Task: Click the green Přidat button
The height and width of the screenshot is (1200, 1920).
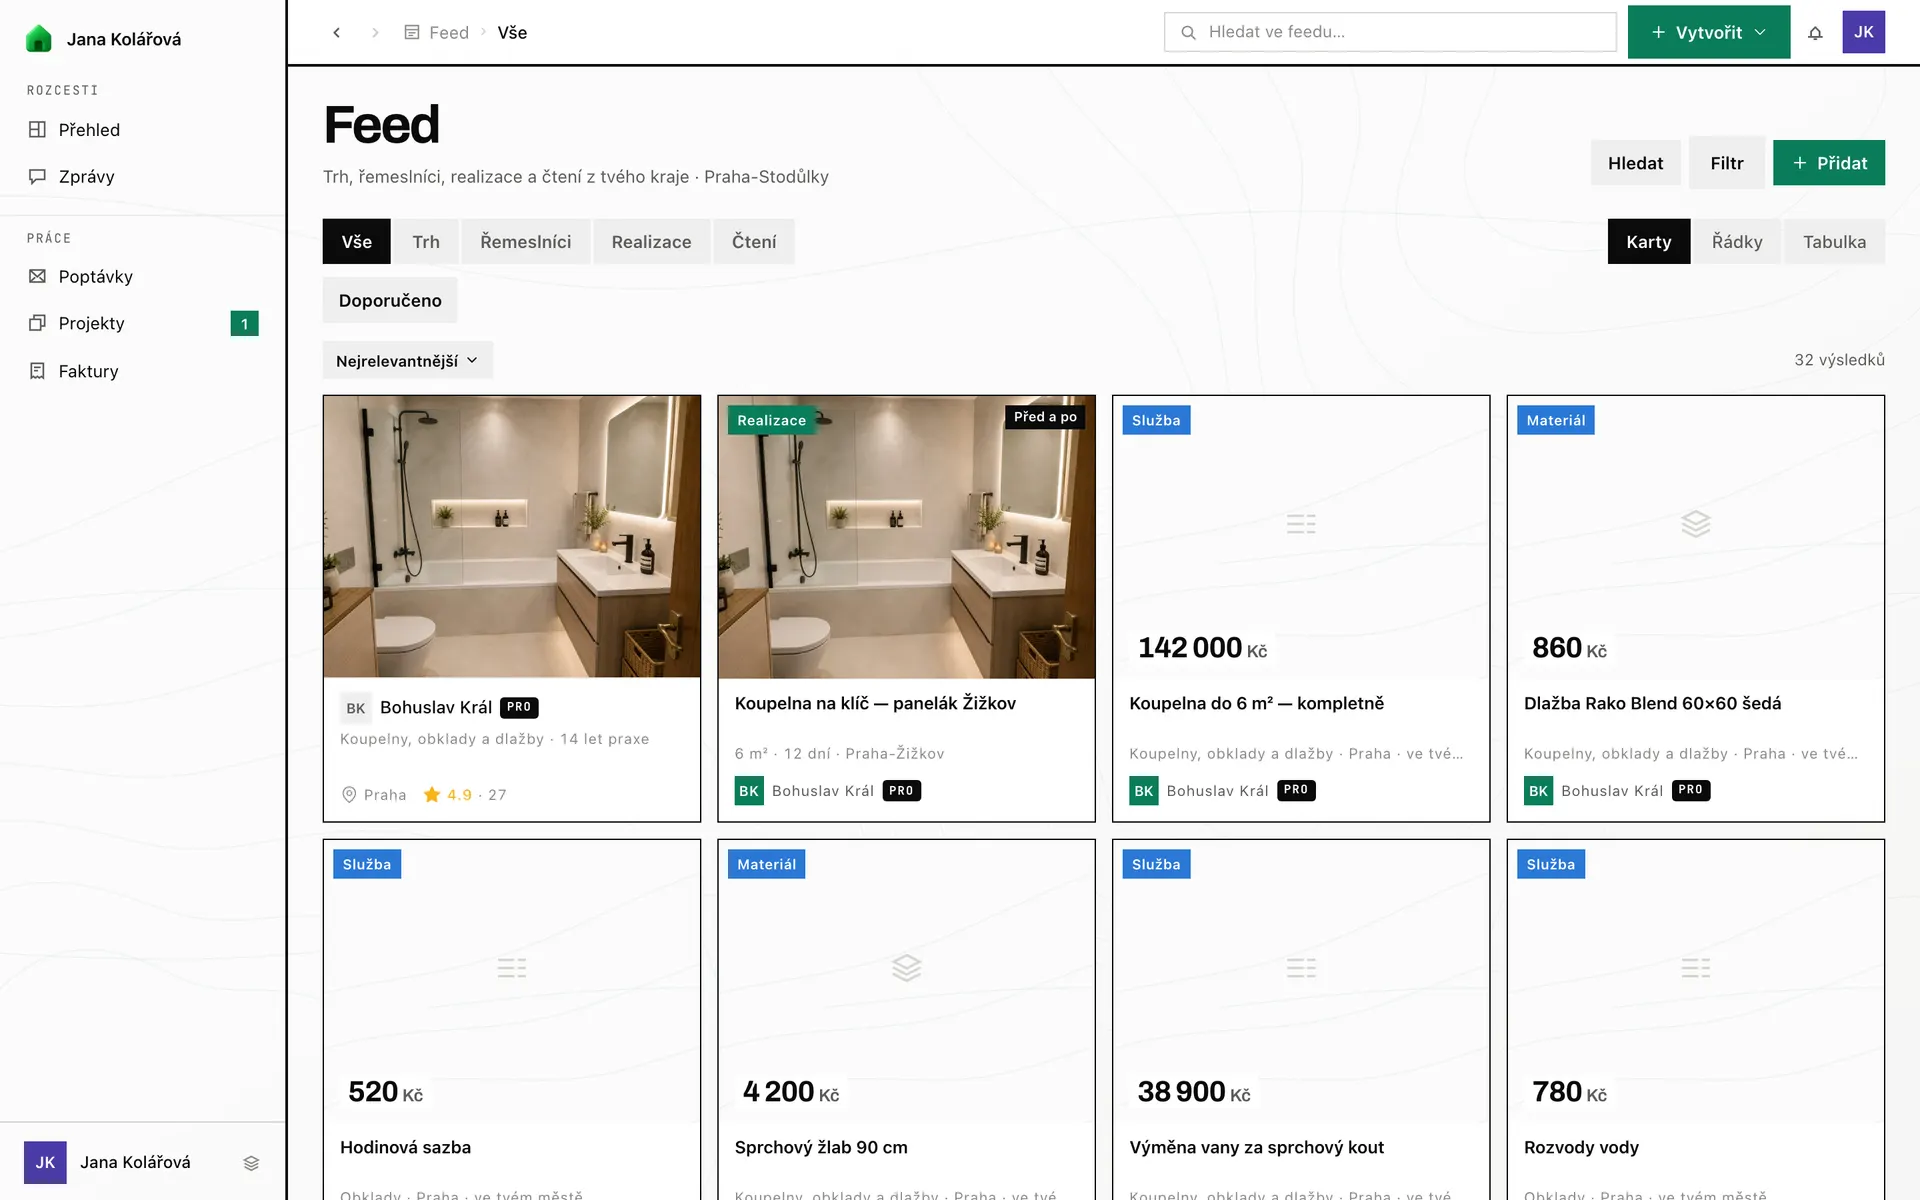Action: point(1829,163)
